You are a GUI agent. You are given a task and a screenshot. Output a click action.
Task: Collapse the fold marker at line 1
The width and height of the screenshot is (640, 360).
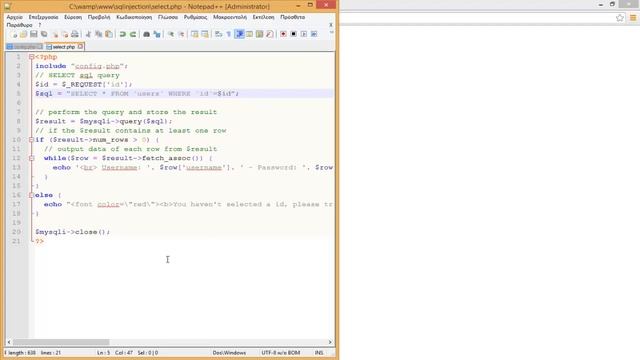pyautogui.click(x=31, y=57)
